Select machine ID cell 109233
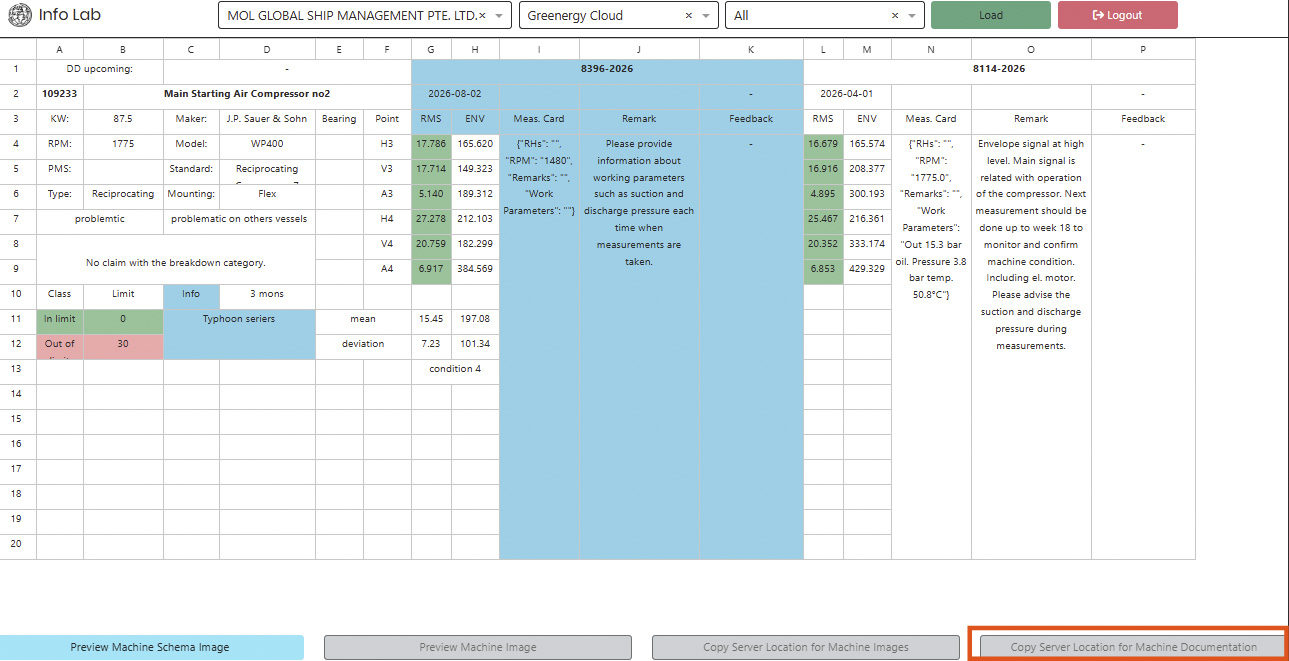 point(60,94)
